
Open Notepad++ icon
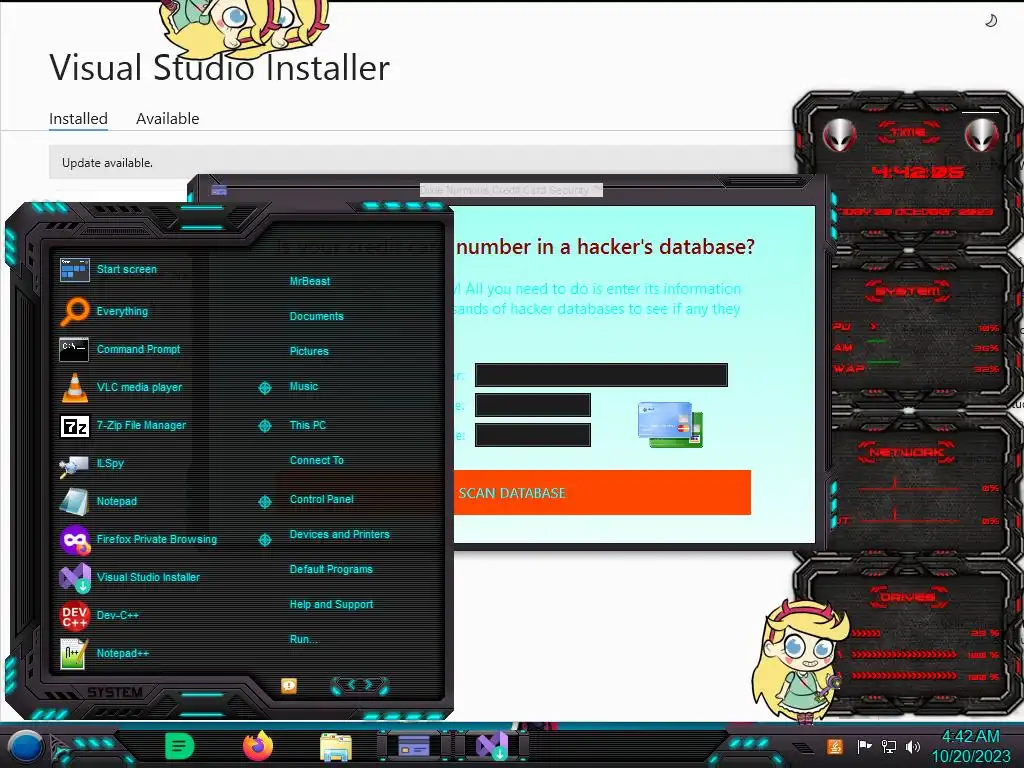tap(74, 653)
